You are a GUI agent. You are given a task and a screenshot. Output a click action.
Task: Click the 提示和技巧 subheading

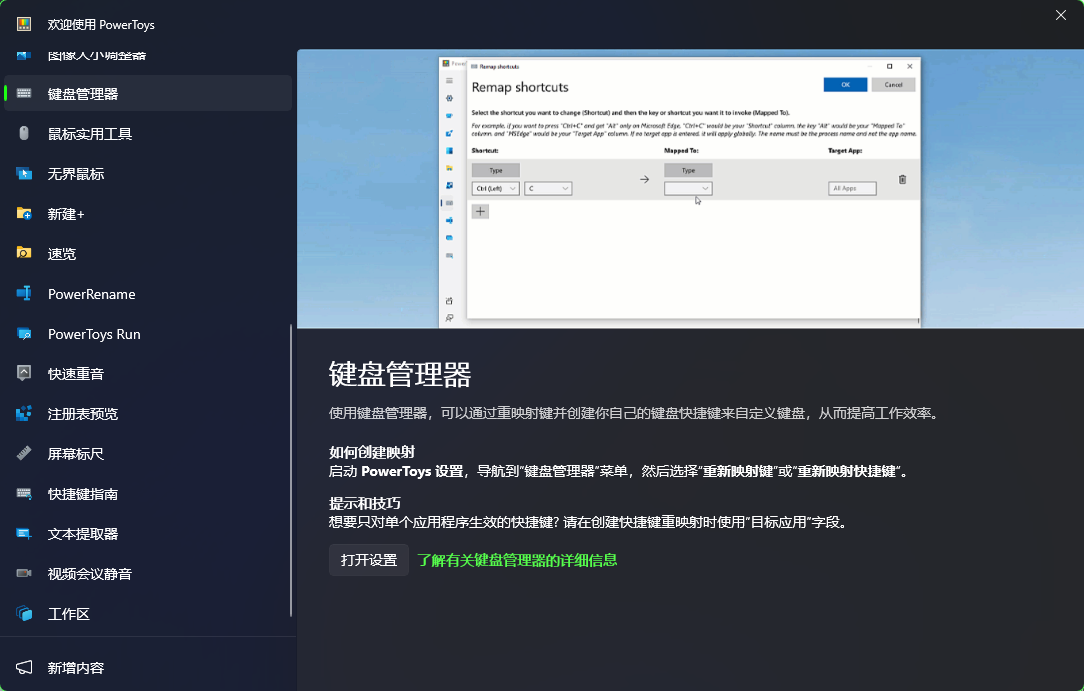pos(364,503)
